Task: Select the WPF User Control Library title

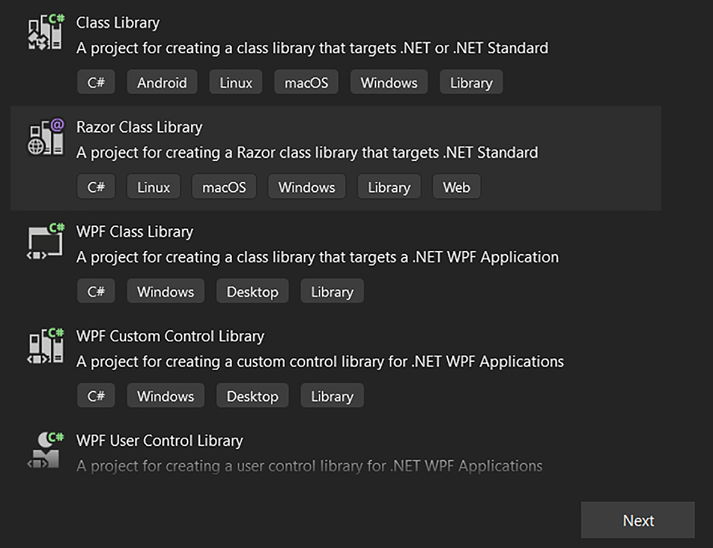Action: coord(160,441)
